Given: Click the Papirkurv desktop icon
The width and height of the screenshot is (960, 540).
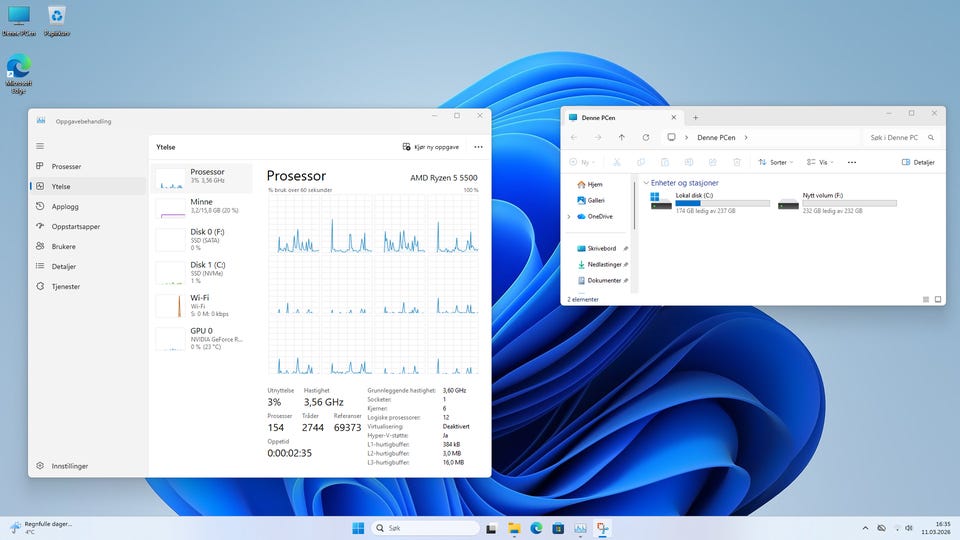Looking at the screenshot, I should point(56,16).
